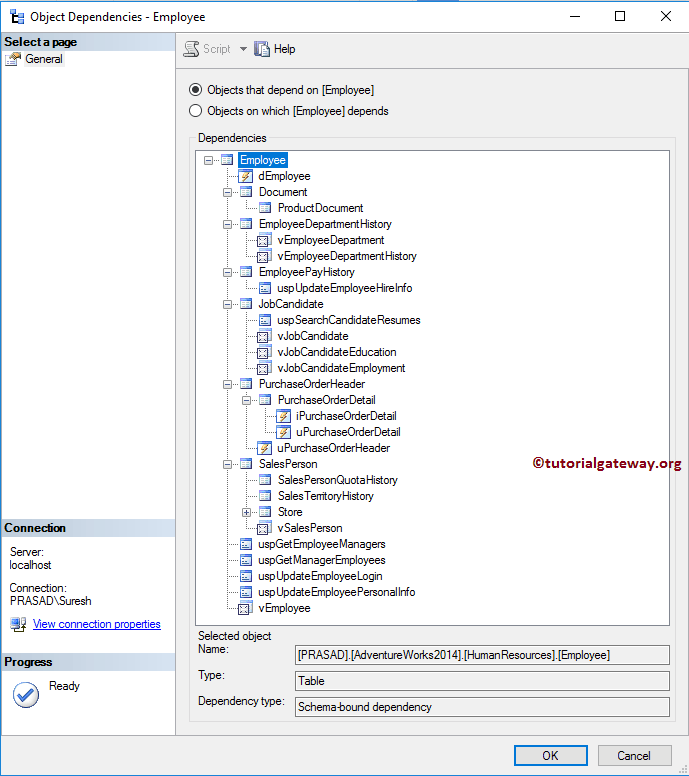Click the uPurchaseOrderDetail trigger icon
The width and height of the screenshot is (689, 776).
[284, 432]
